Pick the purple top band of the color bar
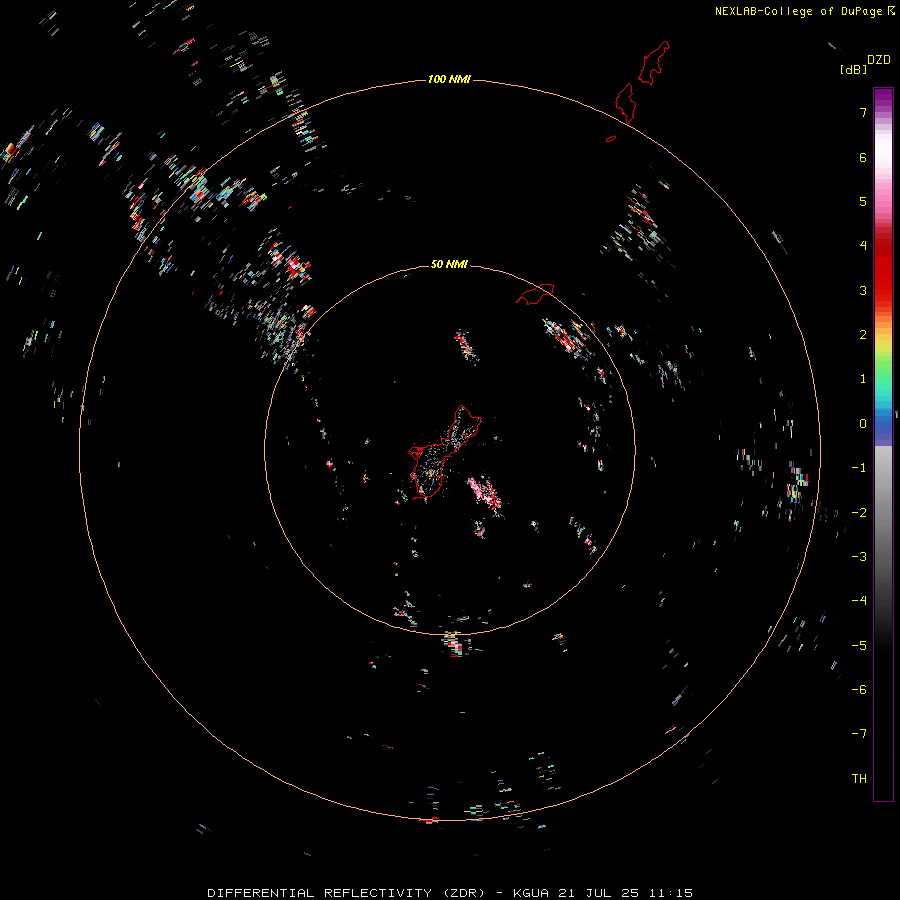The width and height of the screenshot is (900, 900). click(x=883, y=98)
